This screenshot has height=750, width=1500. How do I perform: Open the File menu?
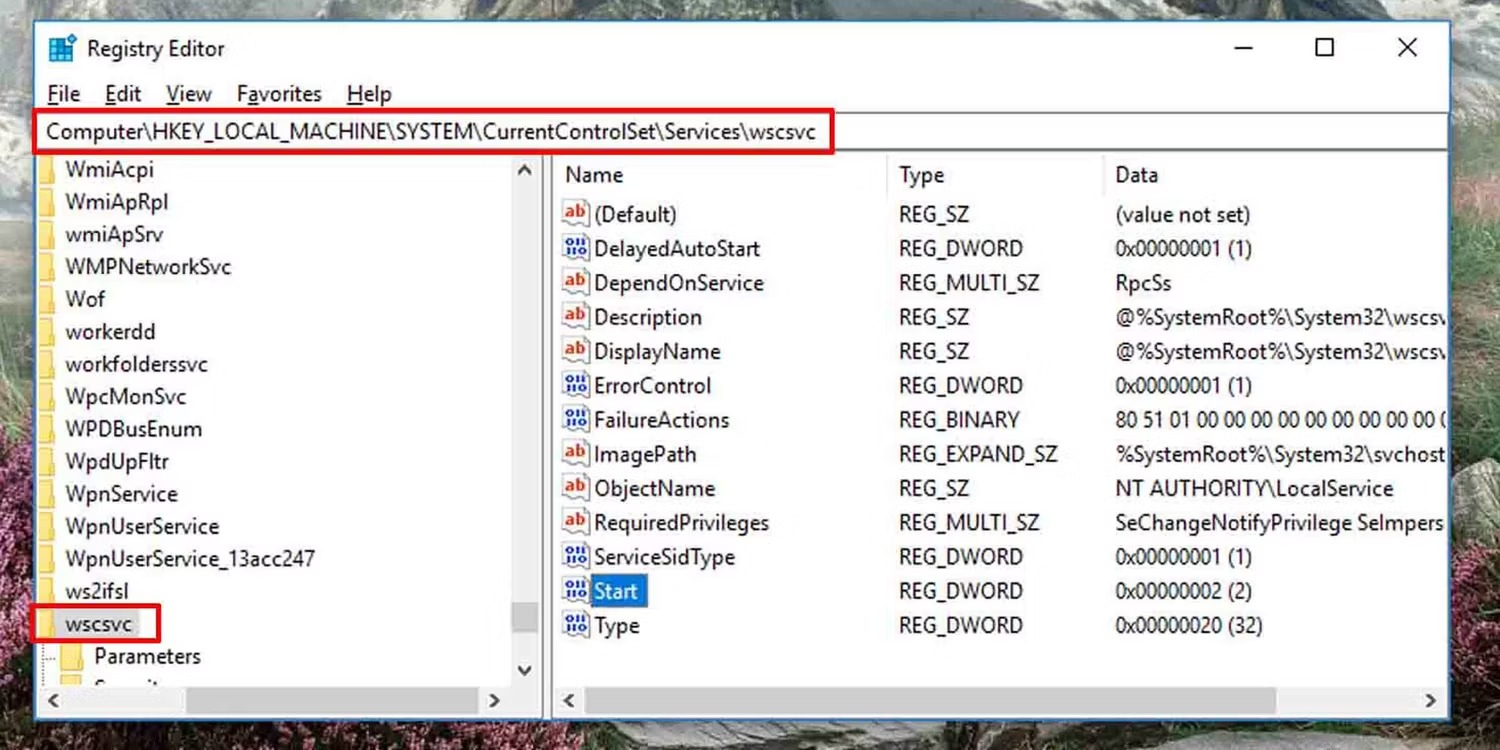coord(64,94)
